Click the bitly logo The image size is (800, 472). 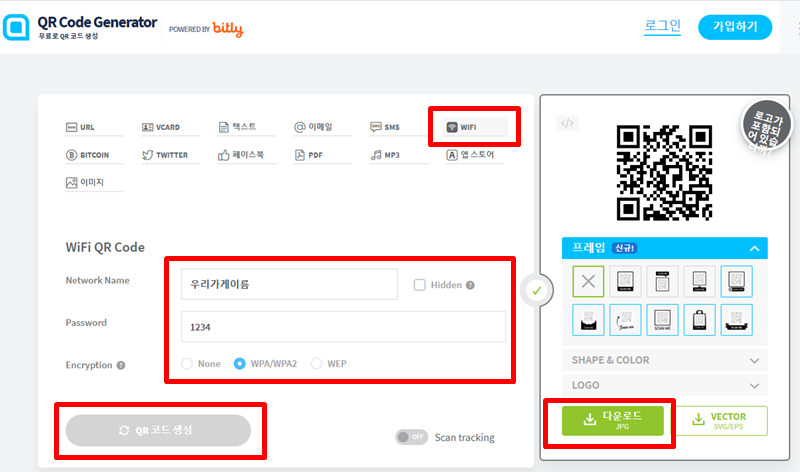(228, 29)
